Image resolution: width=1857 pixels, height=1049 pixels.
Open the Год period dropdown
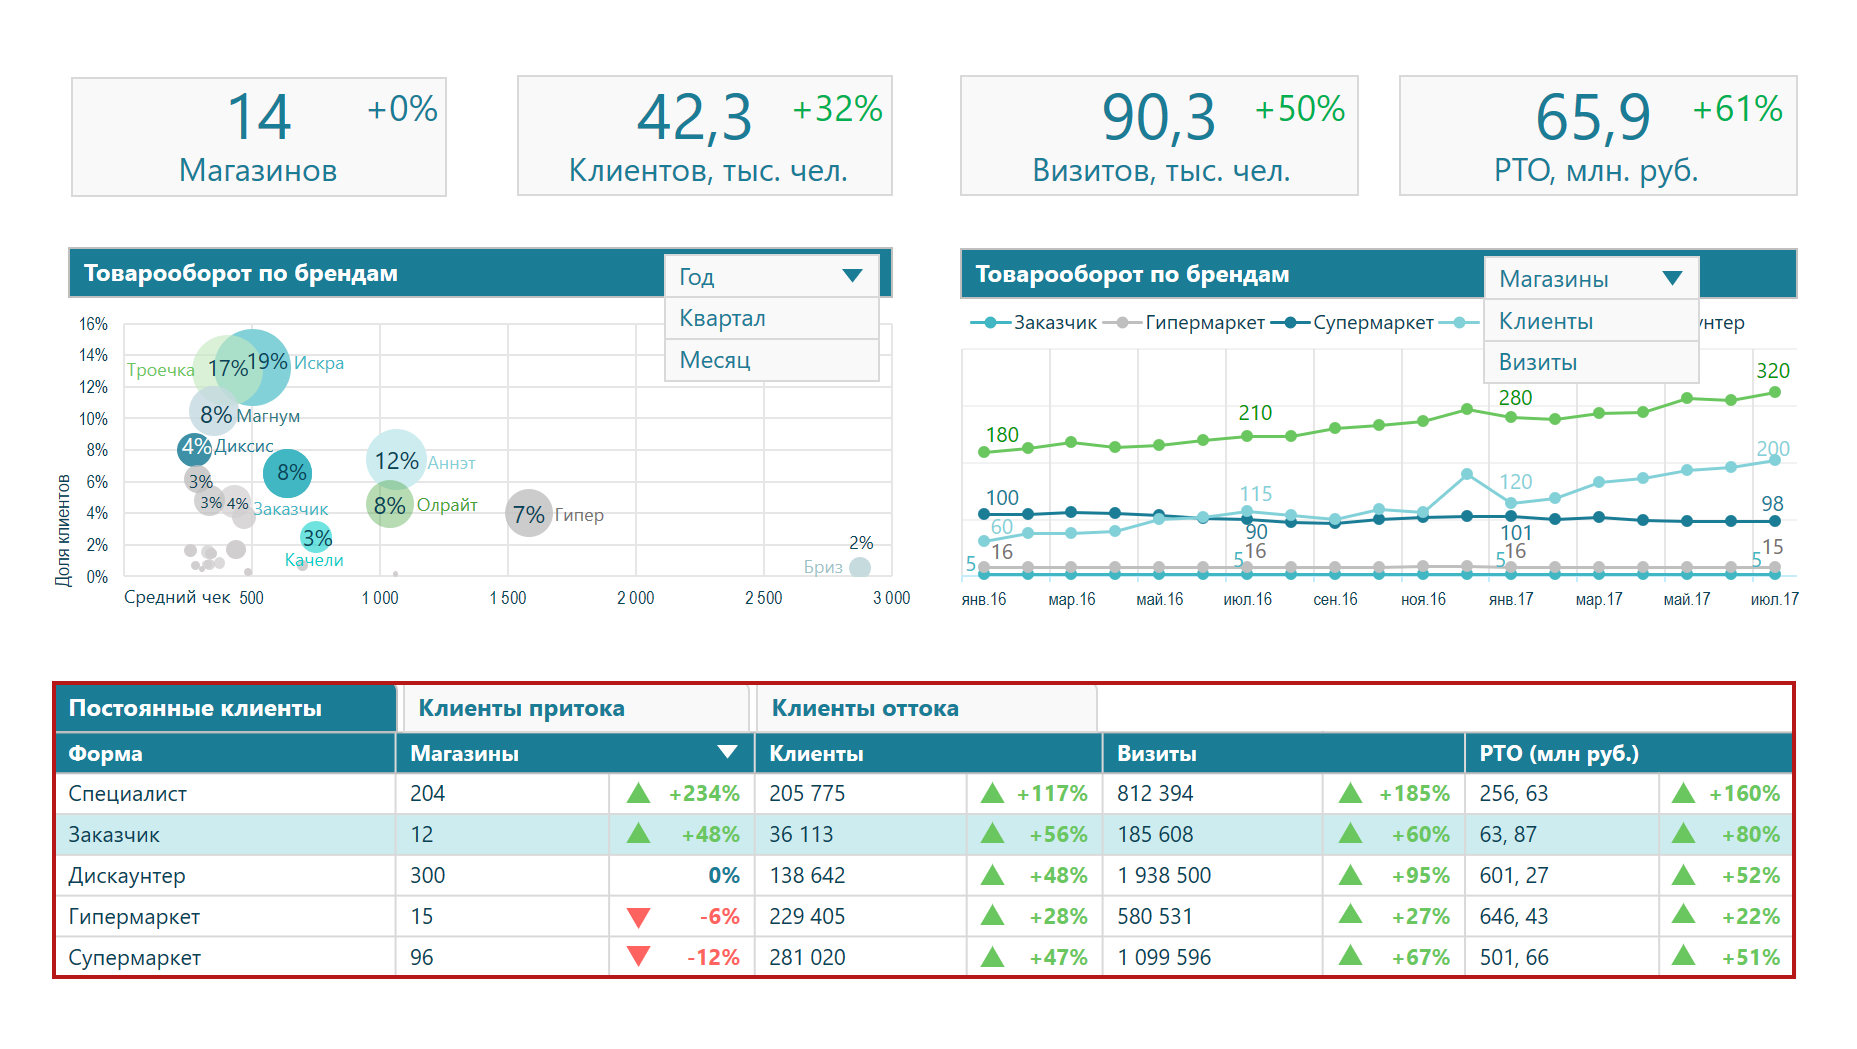point(771,276)
